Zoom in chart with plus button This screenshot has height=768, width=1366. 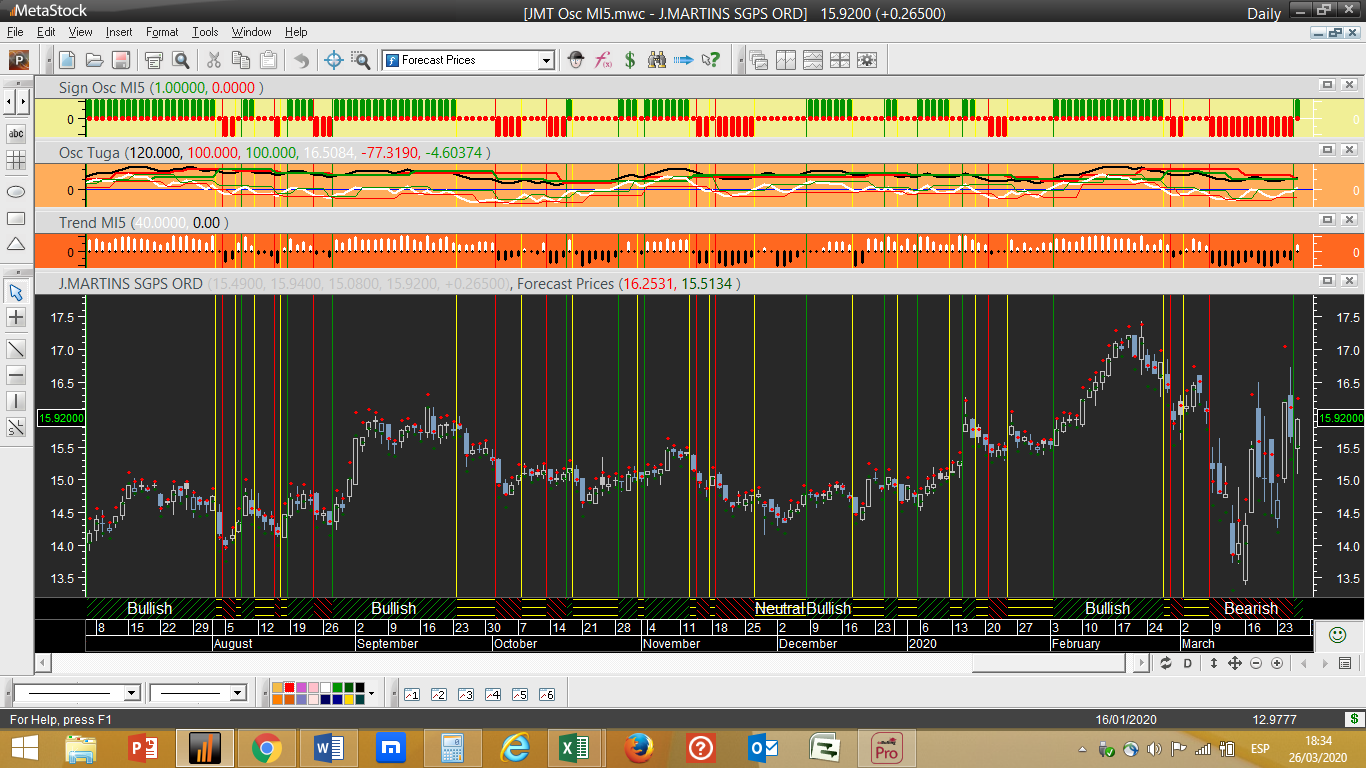tap(1277, 663)
